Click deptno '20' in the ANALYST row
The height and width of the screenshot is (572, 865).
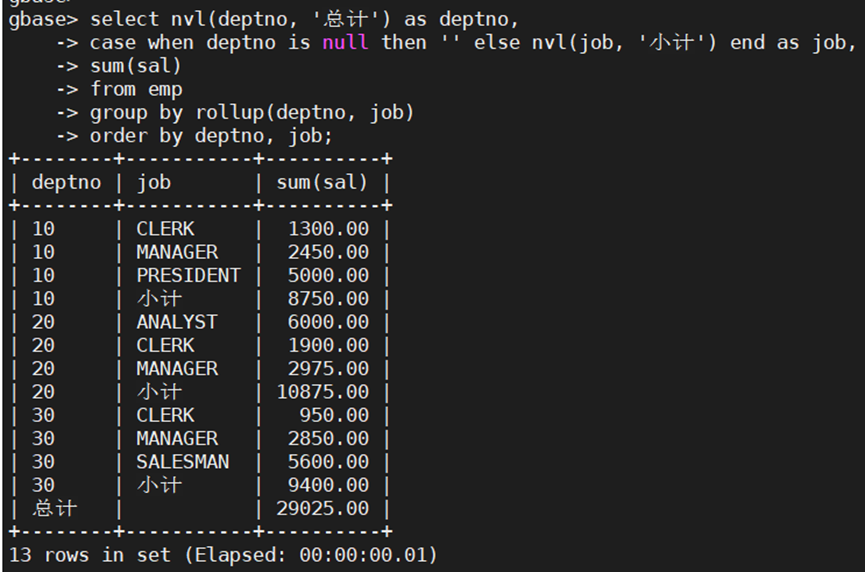(43, 322)
